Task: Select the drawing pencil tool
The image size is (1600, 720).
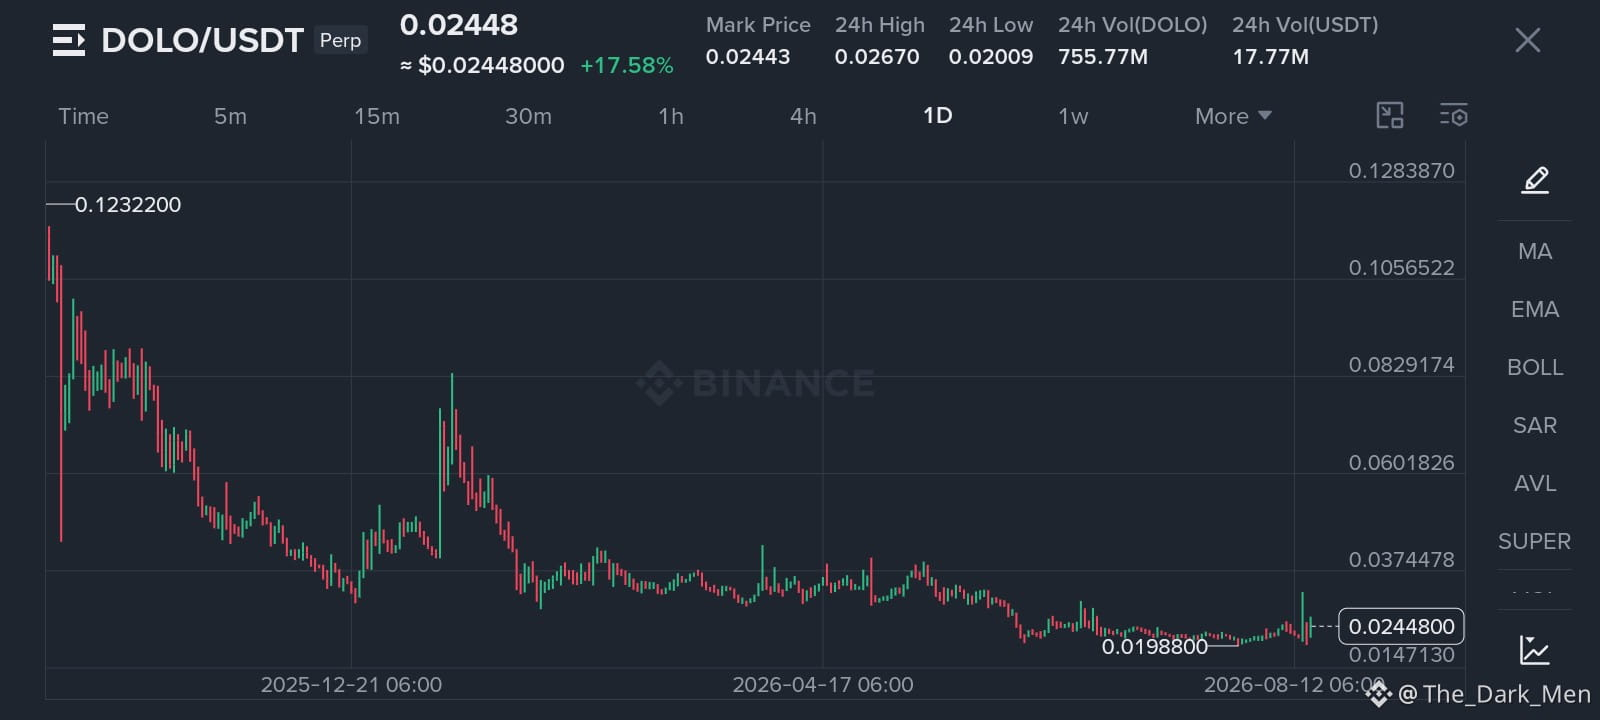Action: [x=1535, y=180]
